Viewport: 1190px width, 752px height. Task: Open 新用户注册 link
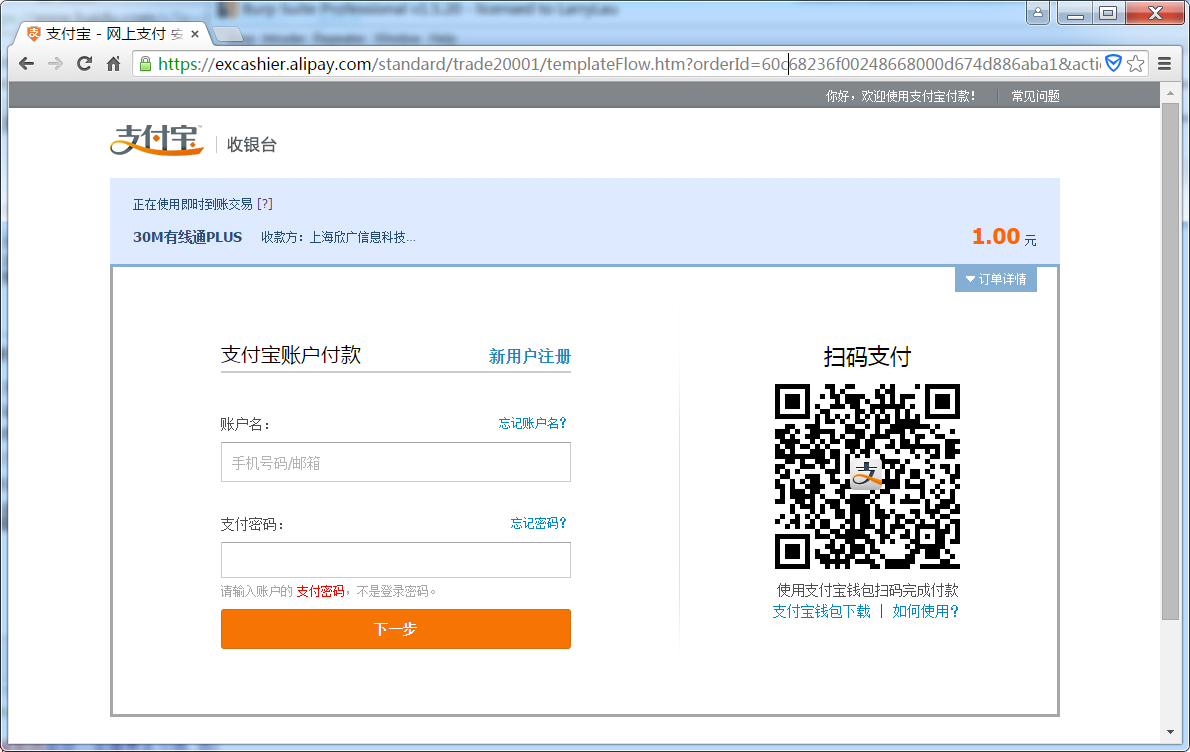pos(530,356)
